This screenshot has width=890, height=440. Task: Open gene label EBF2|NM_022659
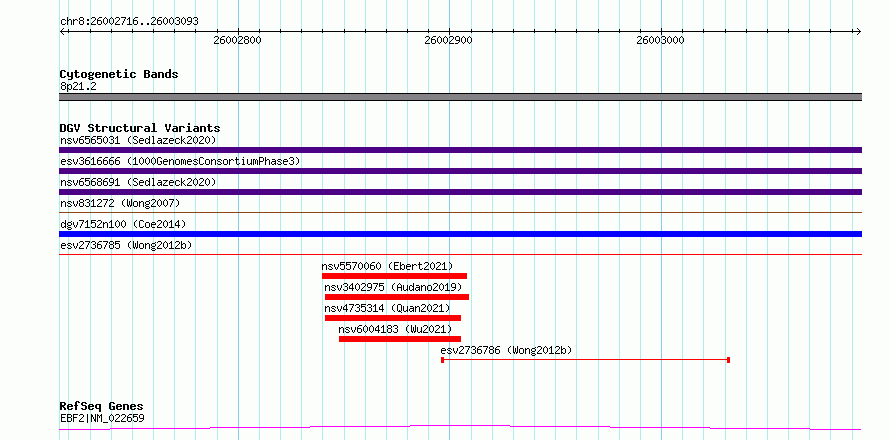102,419
